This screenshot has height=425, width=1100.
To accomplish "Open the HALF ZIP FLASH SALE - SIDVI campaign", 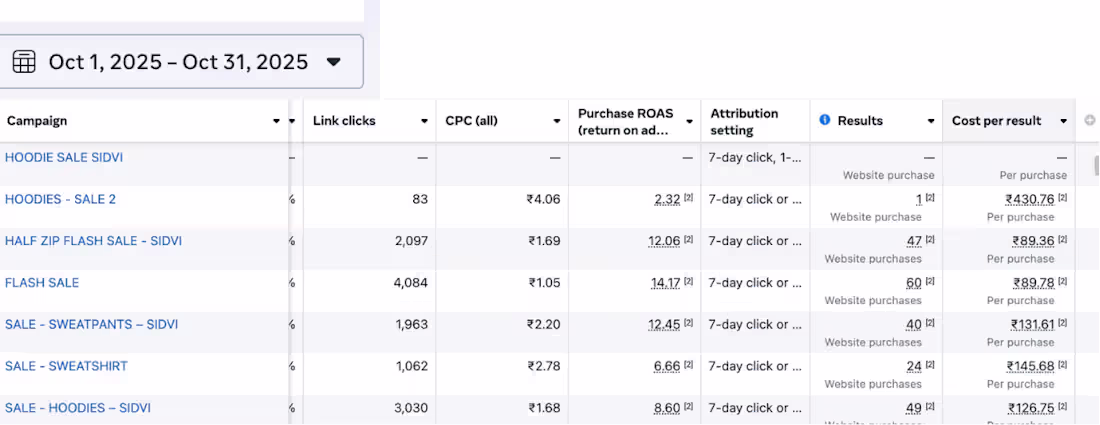I will tap(93, 241).
